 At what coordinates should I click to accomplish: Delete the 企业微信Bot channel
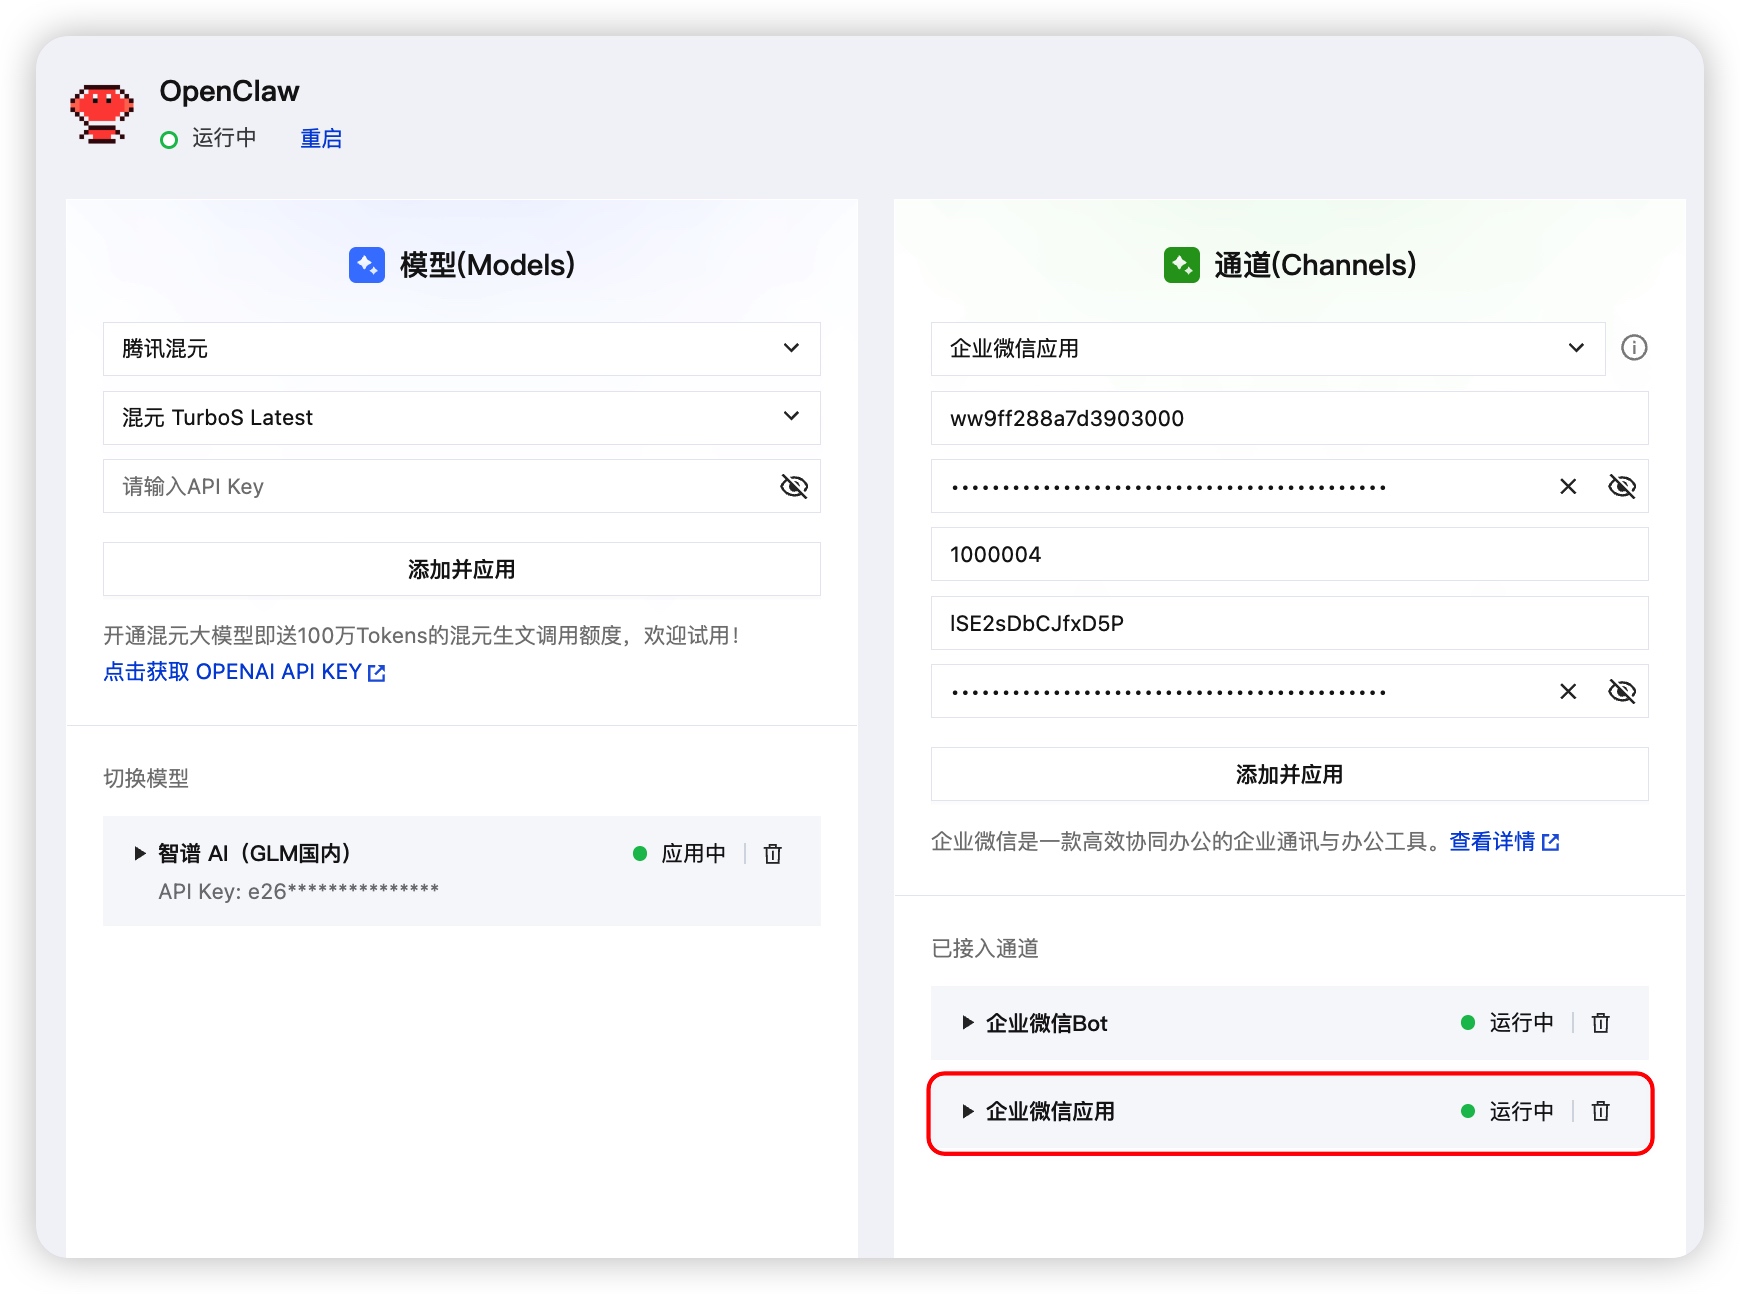[x=1601, y=1023]
